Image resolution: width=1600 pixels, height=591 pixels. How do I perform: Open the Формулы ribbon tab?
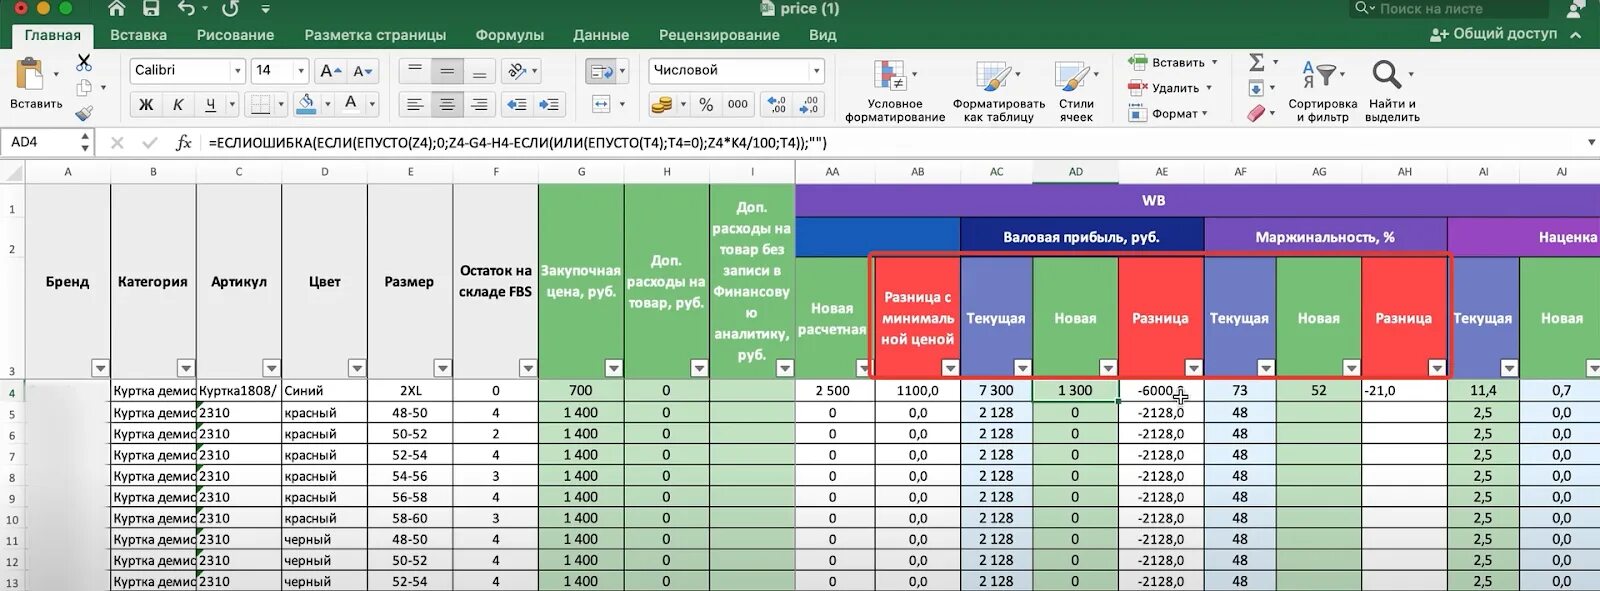point(509,35)
